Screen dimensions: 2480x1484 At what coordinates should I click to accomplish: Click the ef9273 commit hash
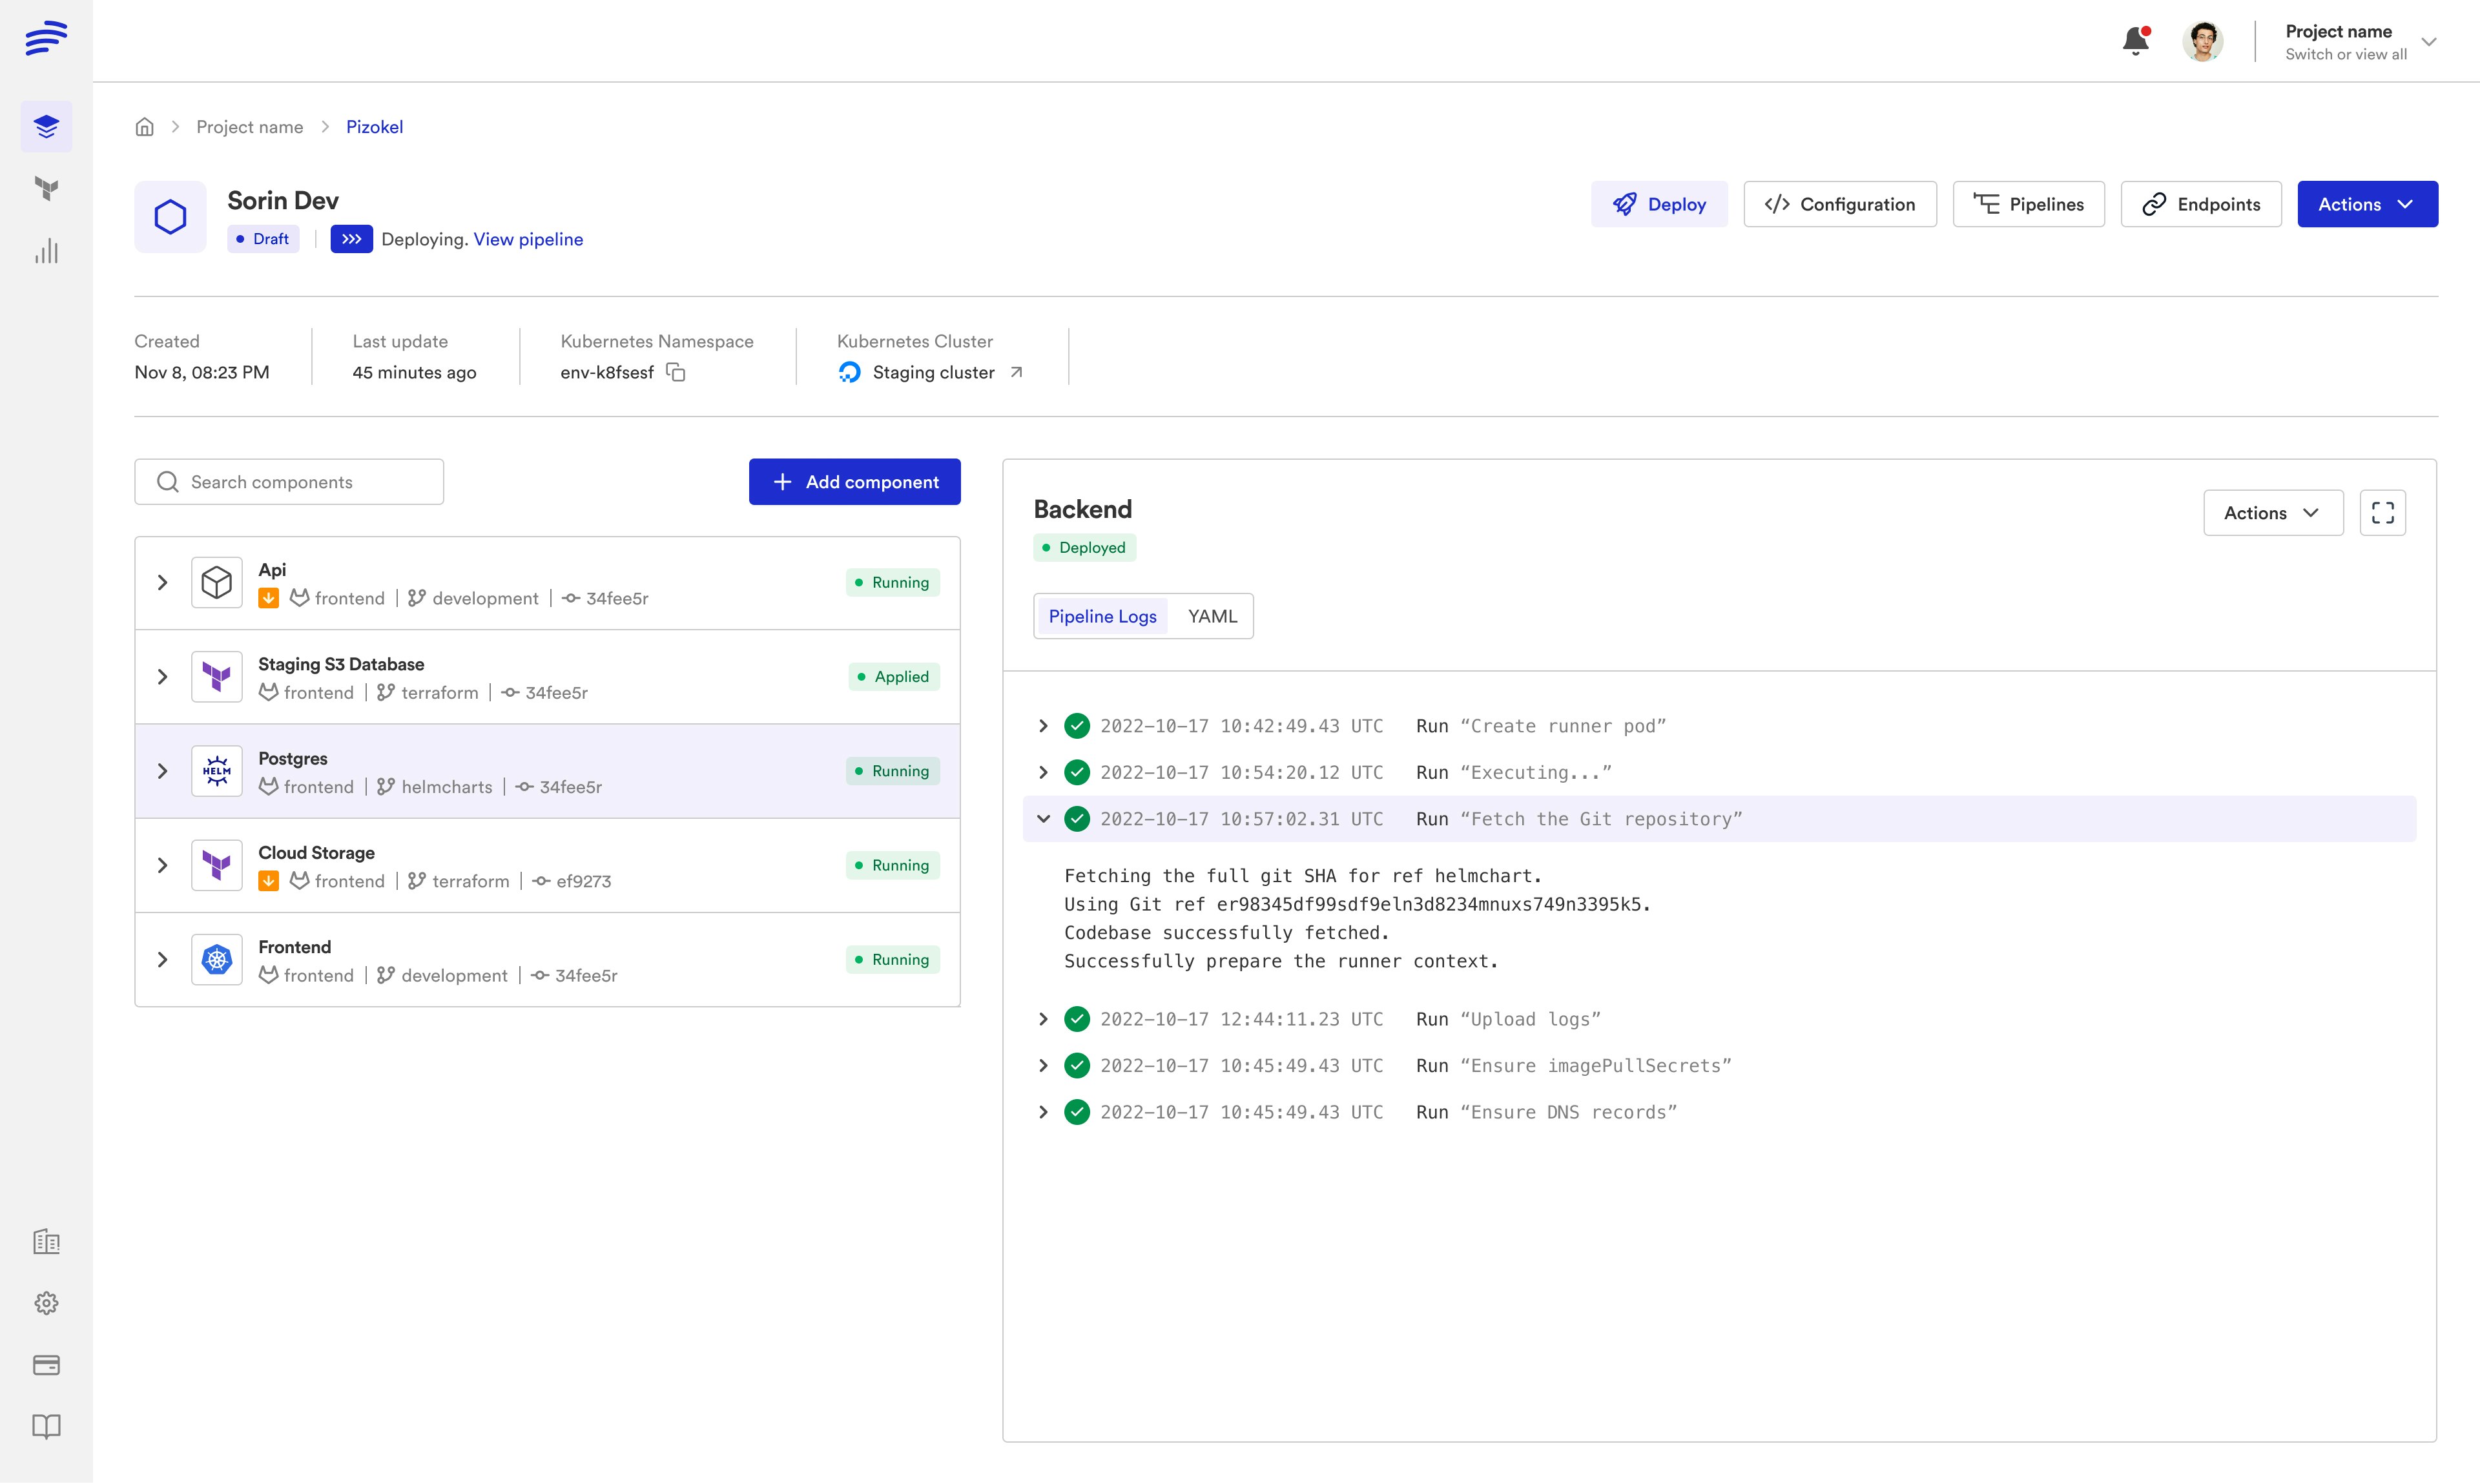click(583, 881)
